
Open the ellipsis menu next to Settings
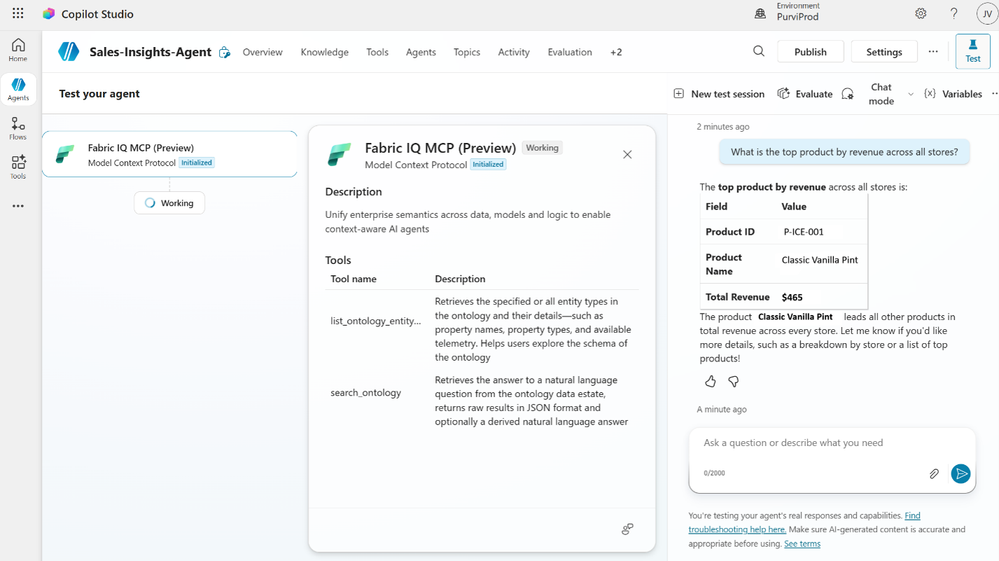[x=933, y=52]
